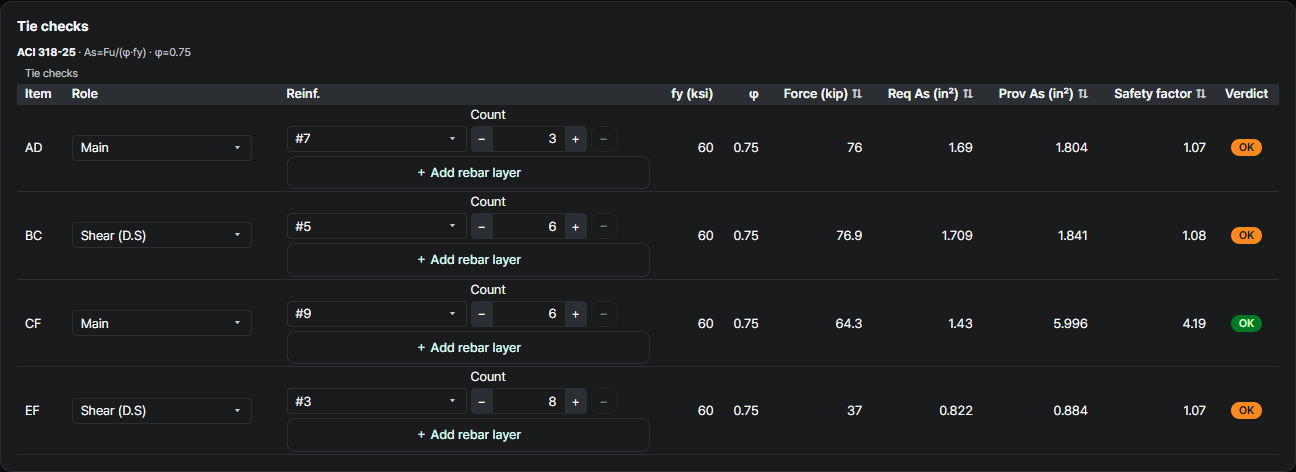Decrease rebar count for tie CF

tap(482, 314)
